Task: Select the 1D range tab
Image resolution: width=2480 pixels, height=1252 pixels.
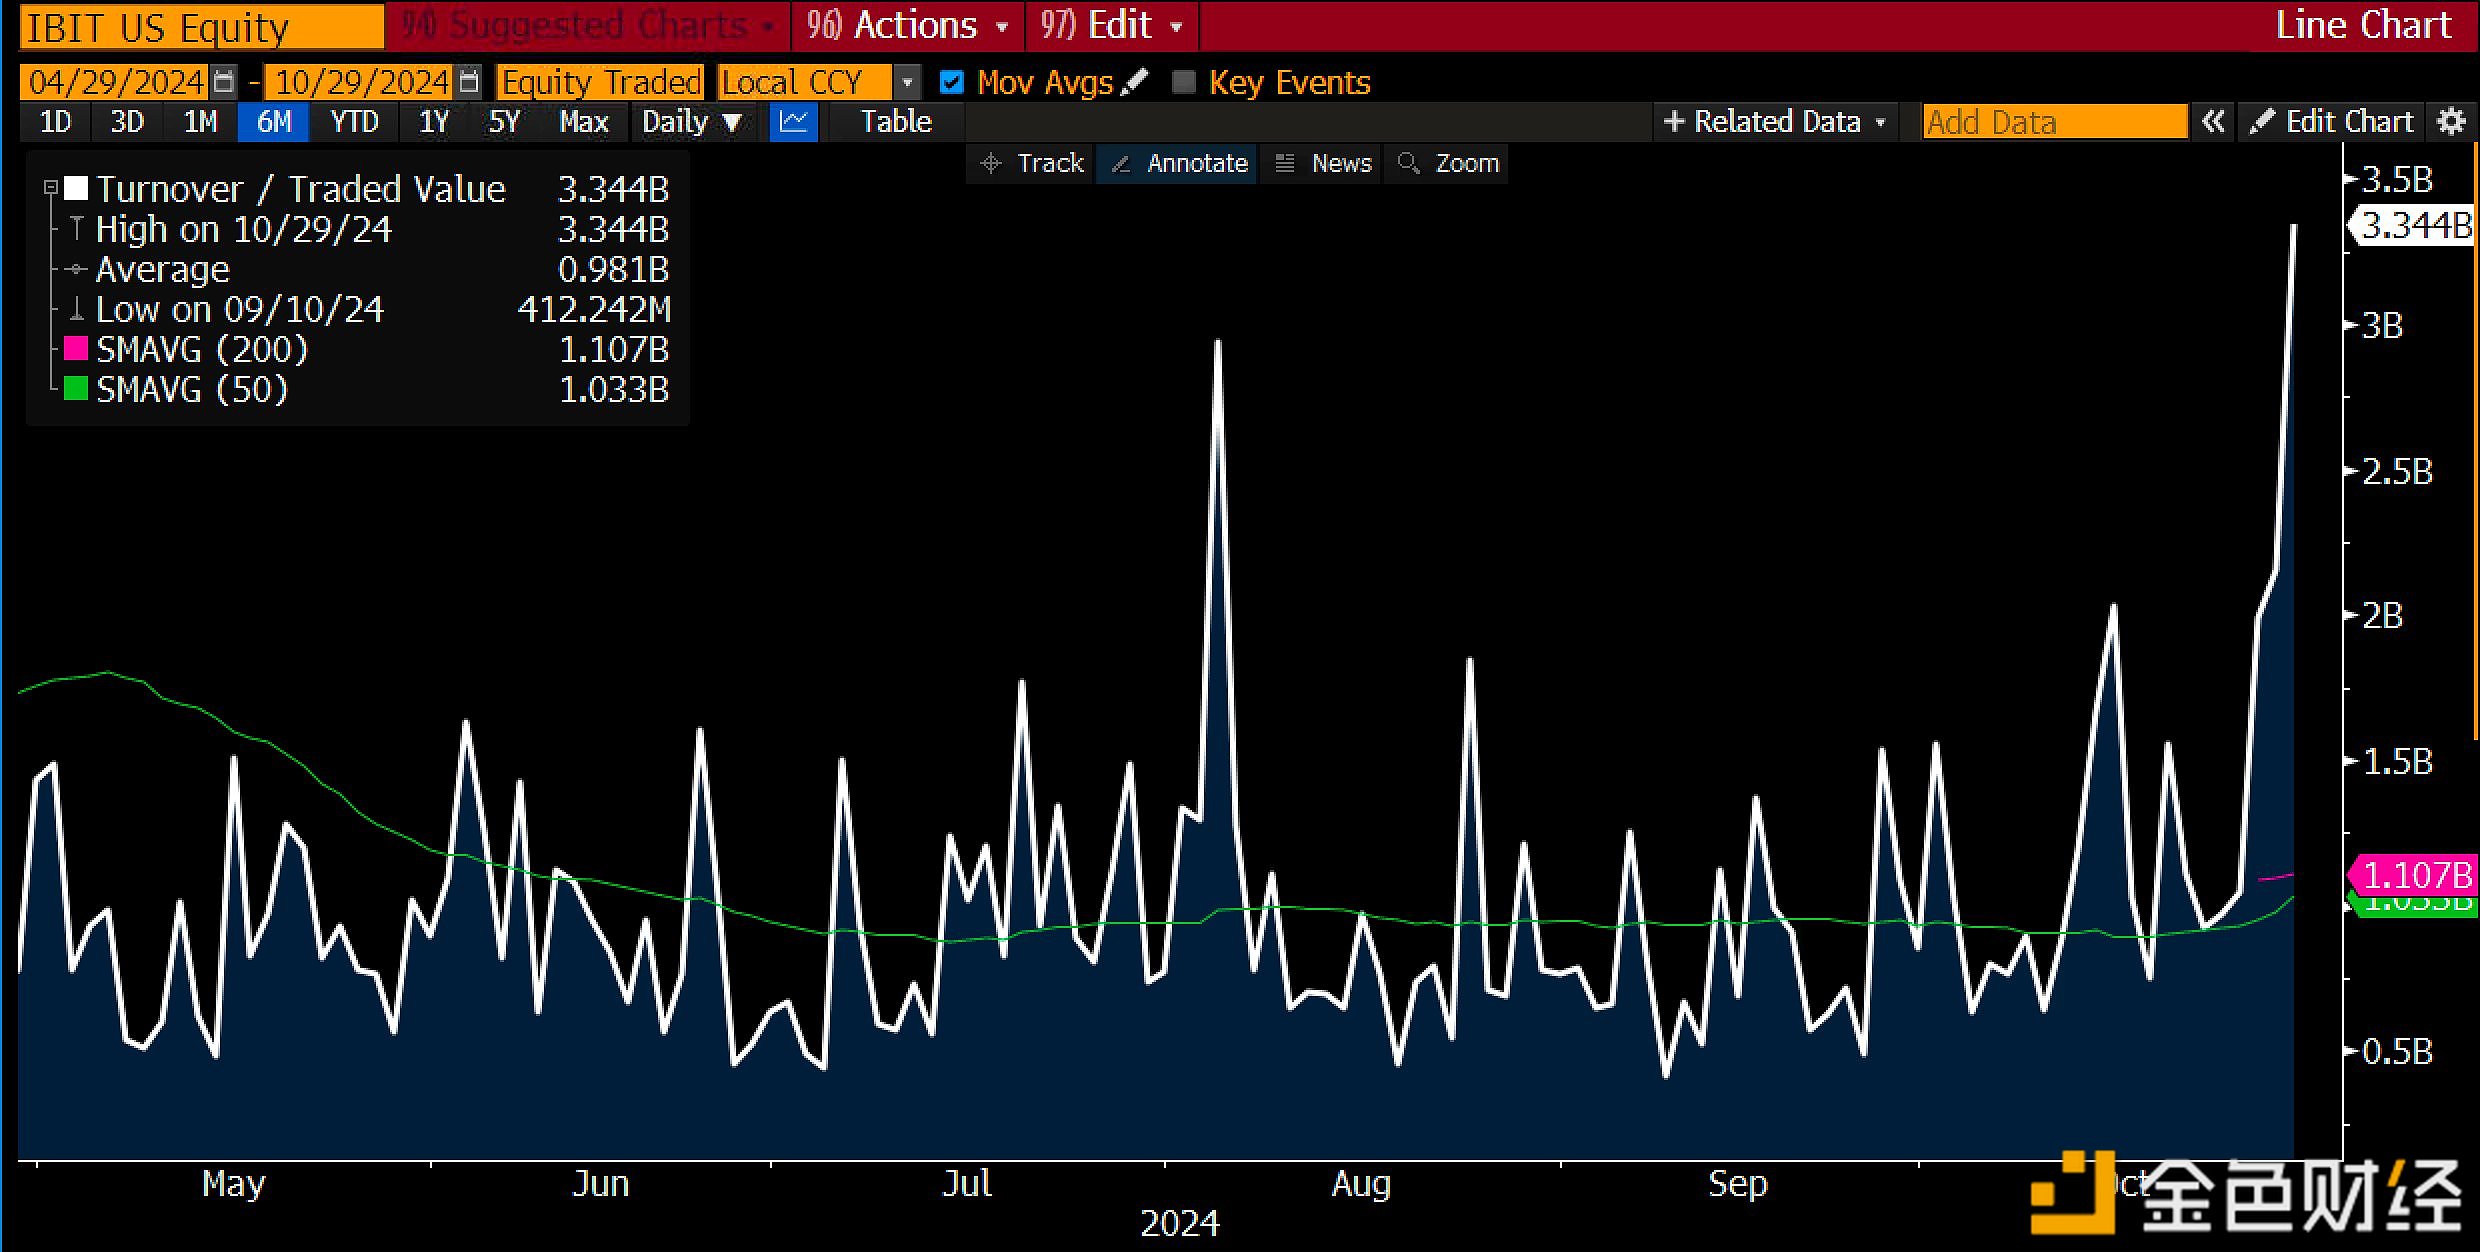Action: pos(55,122)
